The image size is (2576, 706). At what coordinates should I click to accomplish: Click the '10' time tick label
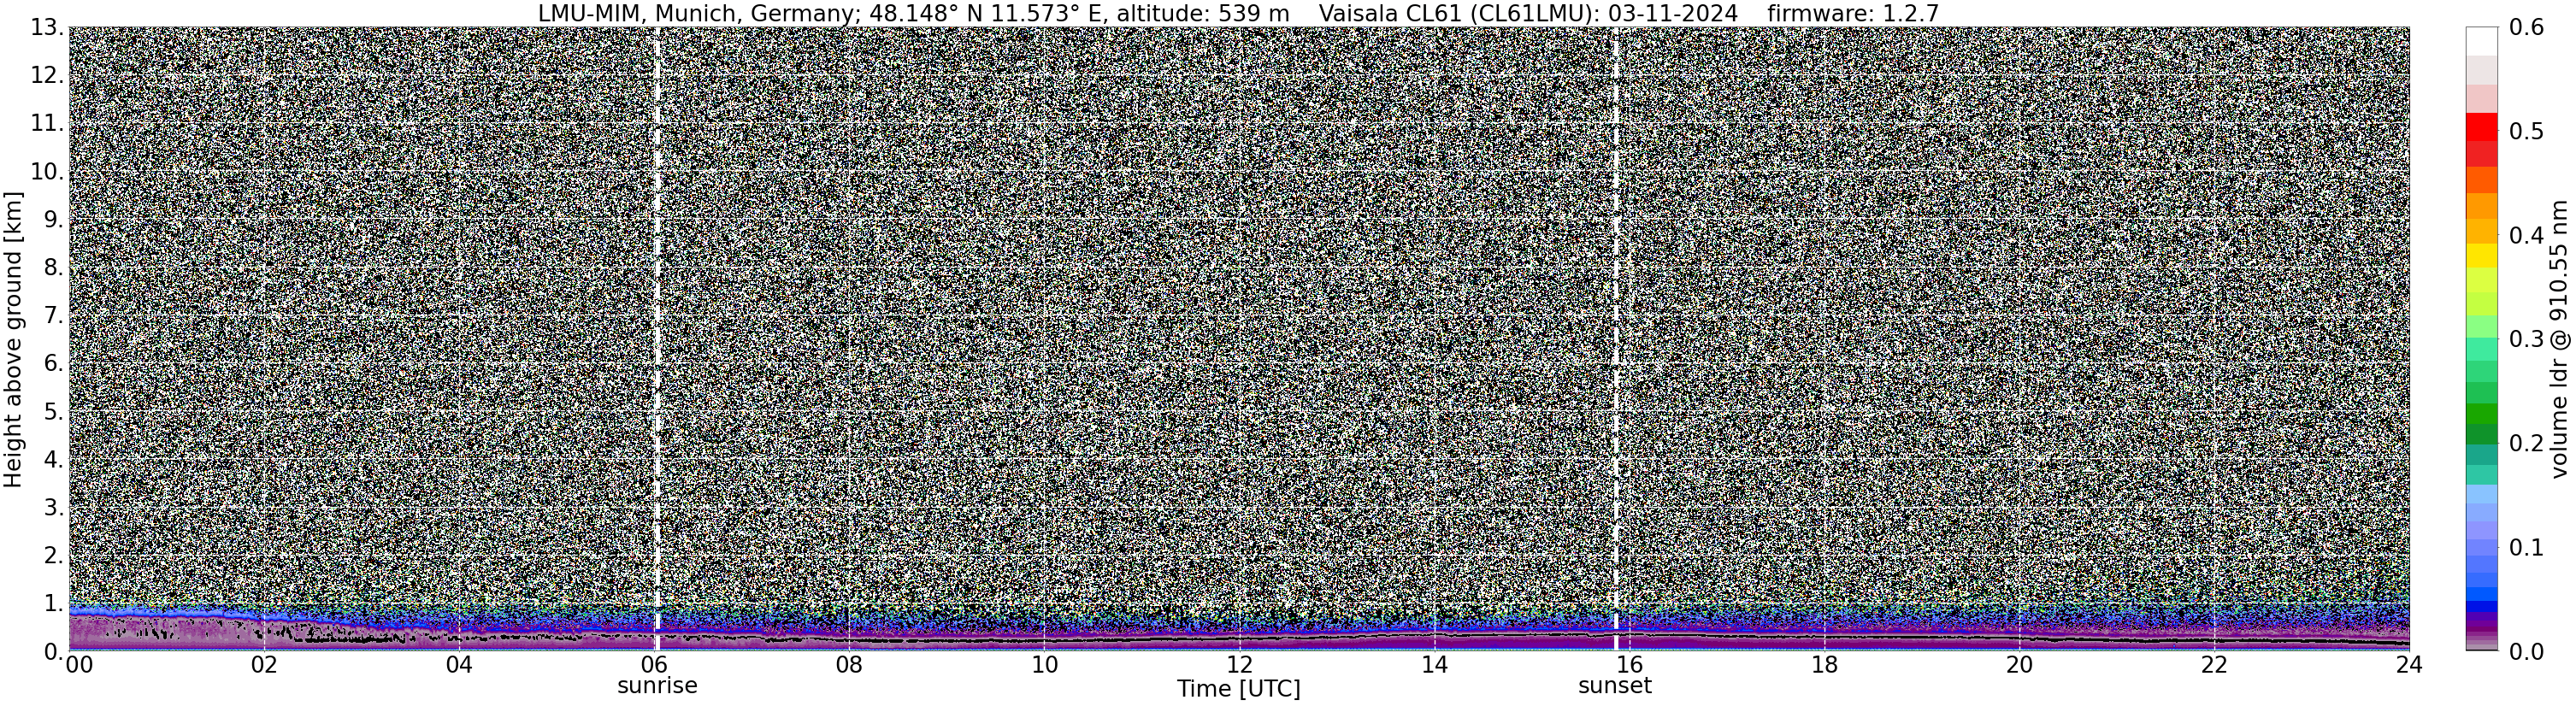[x=1044, y=665]
